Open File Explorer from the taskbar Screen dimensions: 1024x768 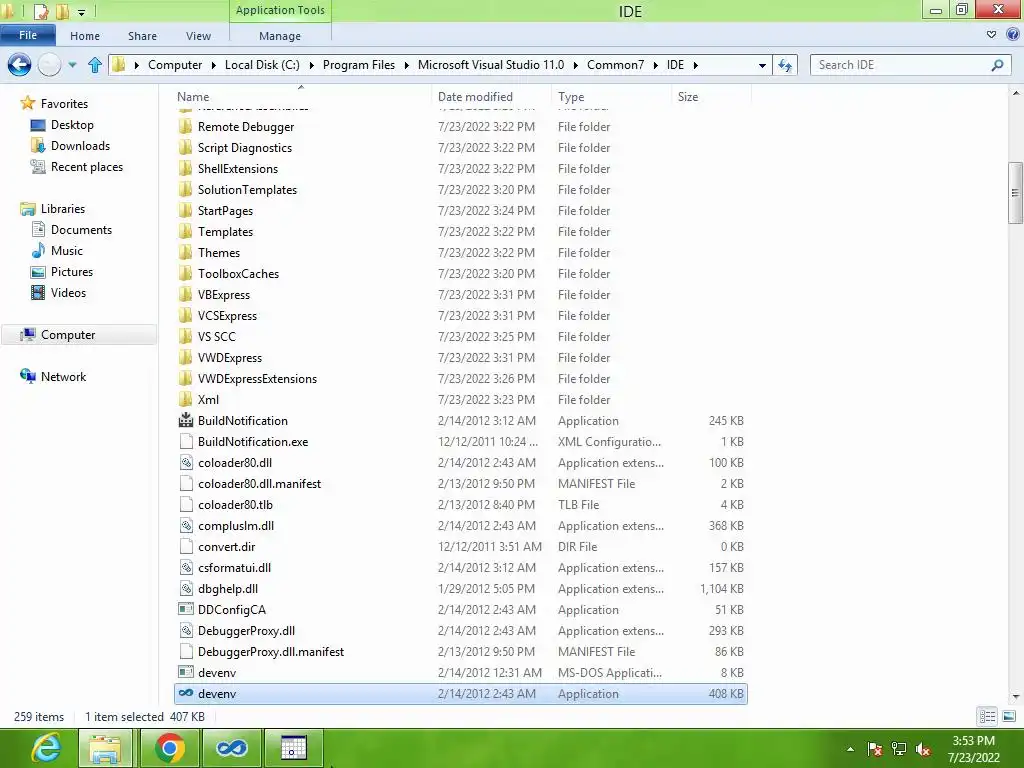coord(105,748)
